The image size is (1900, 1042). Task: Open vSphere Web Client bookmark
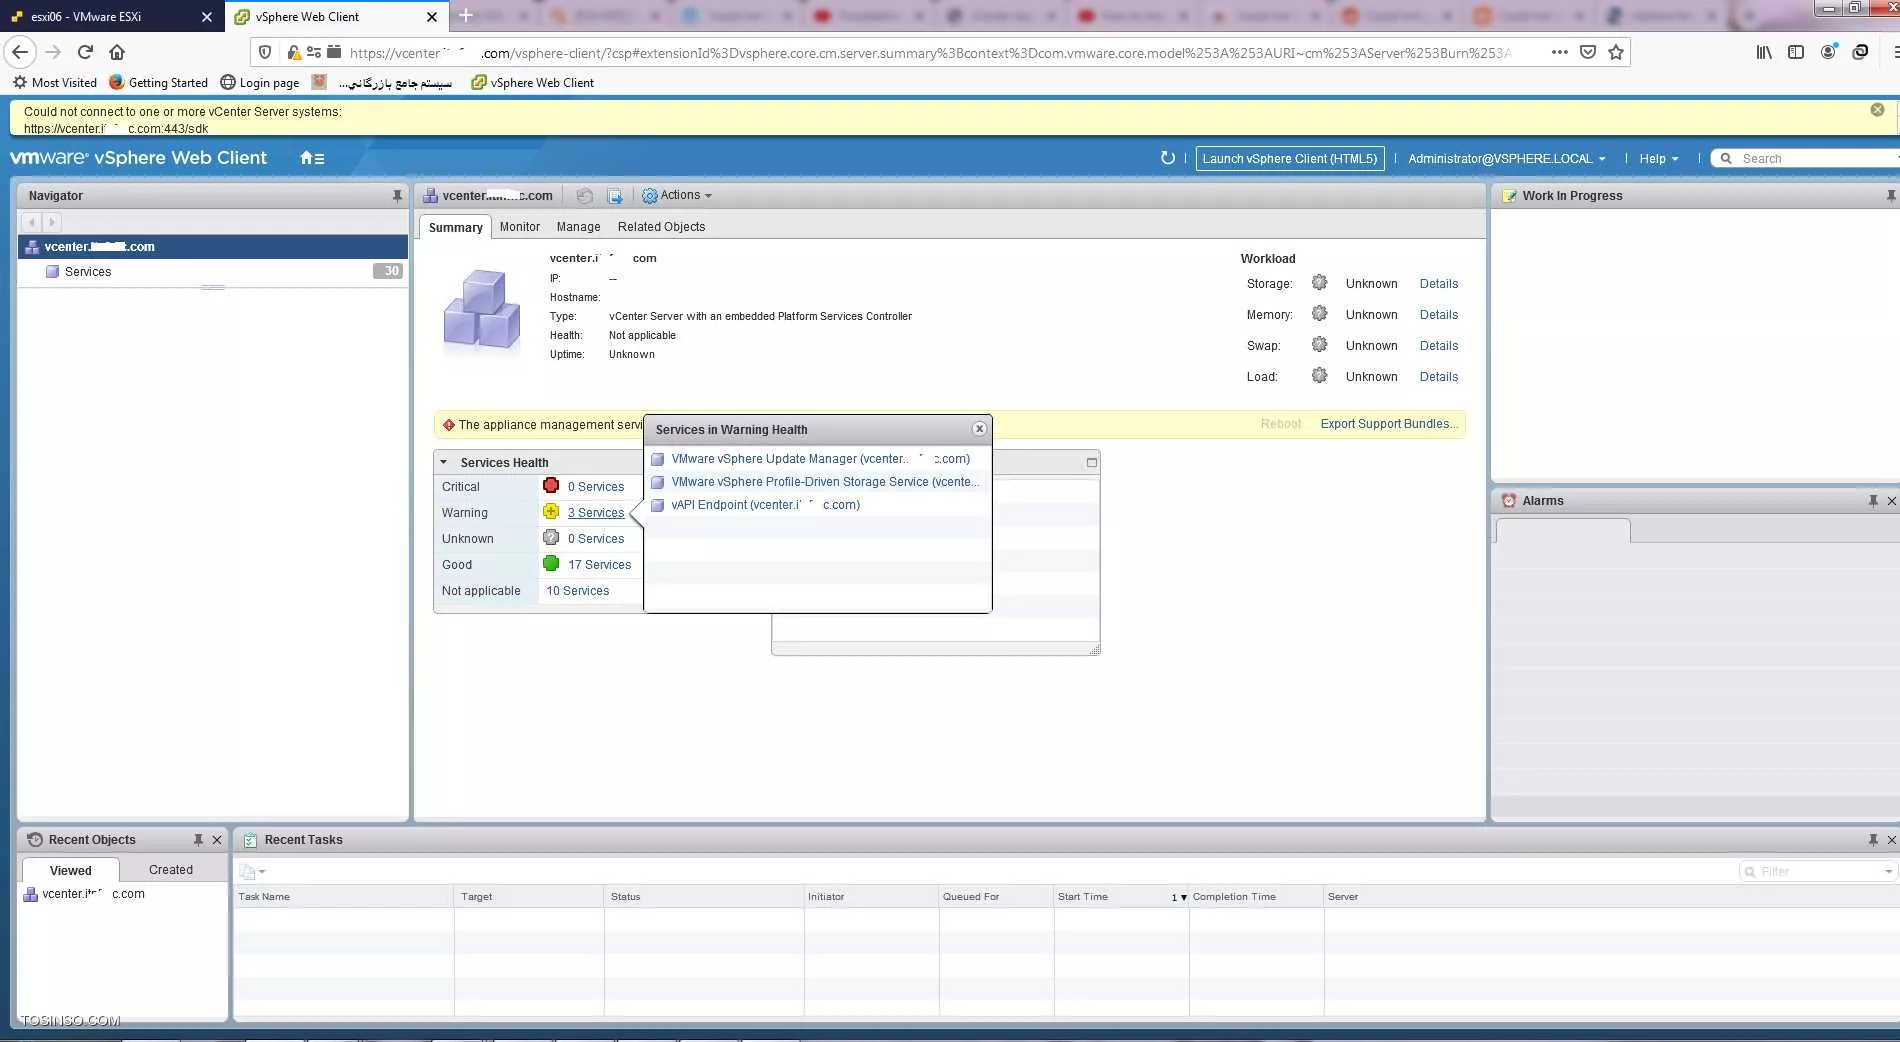(533, 83)
